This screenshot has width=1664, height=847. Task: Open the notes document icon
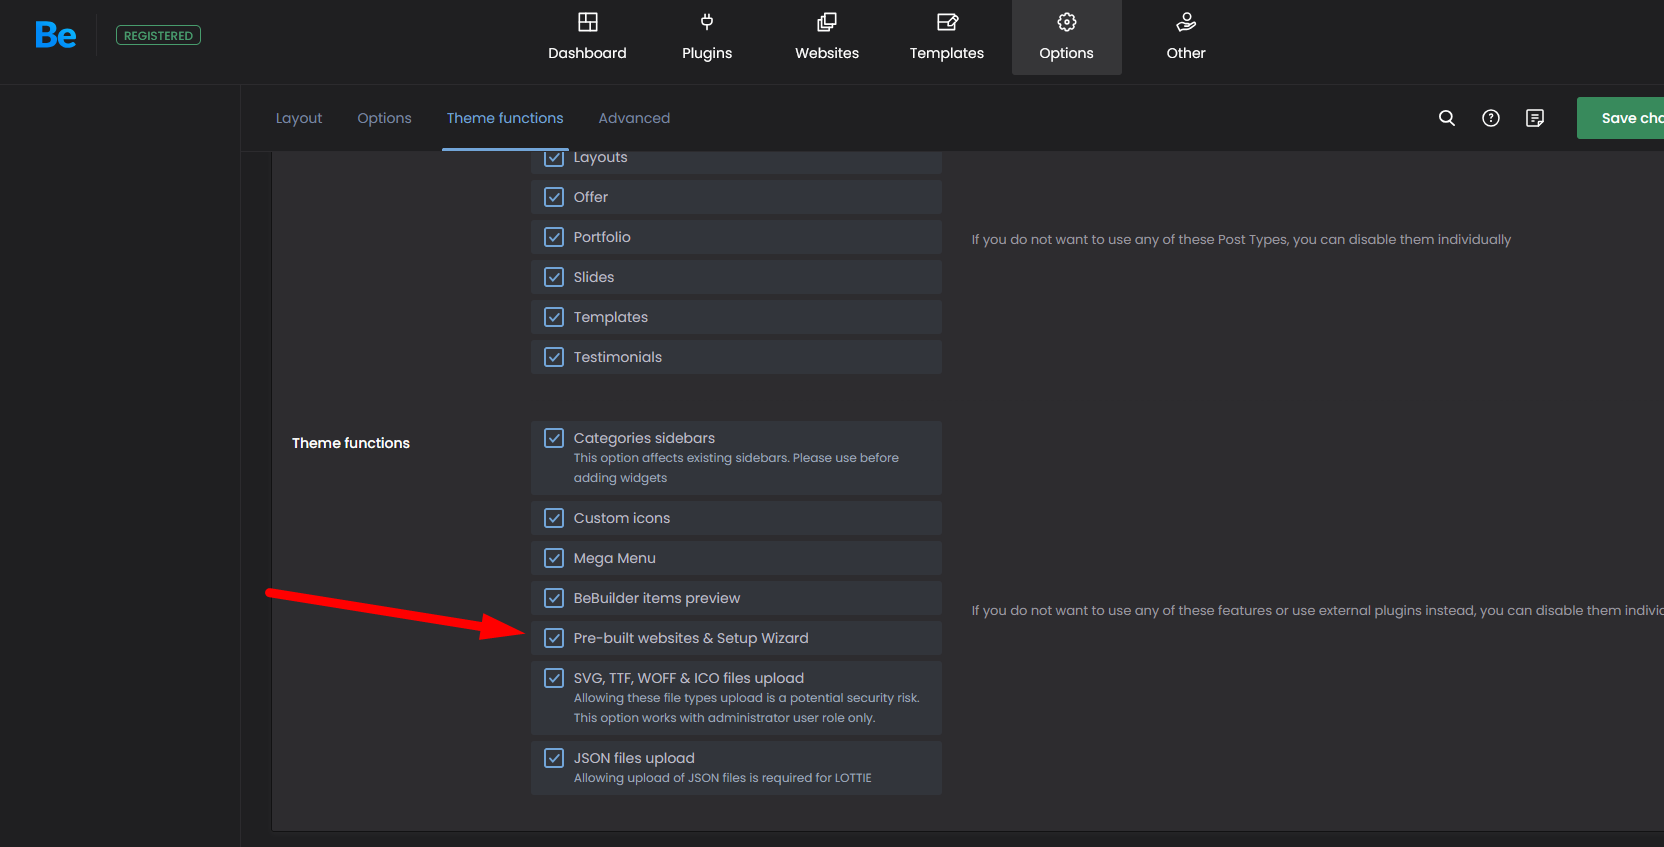click(x=1535, y=118)
